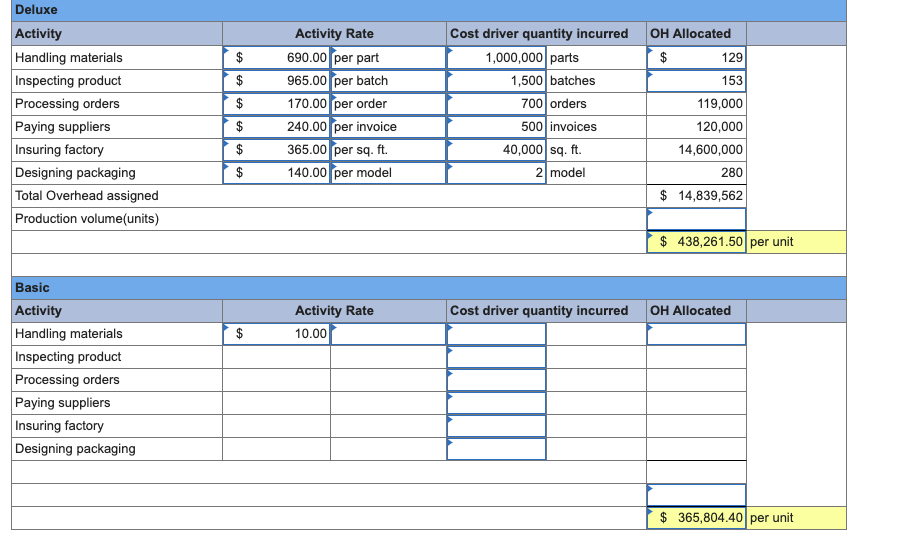Select the 700 orders quantity field
Viewport: 907px width, 552px height.
(x=496, y=104)
